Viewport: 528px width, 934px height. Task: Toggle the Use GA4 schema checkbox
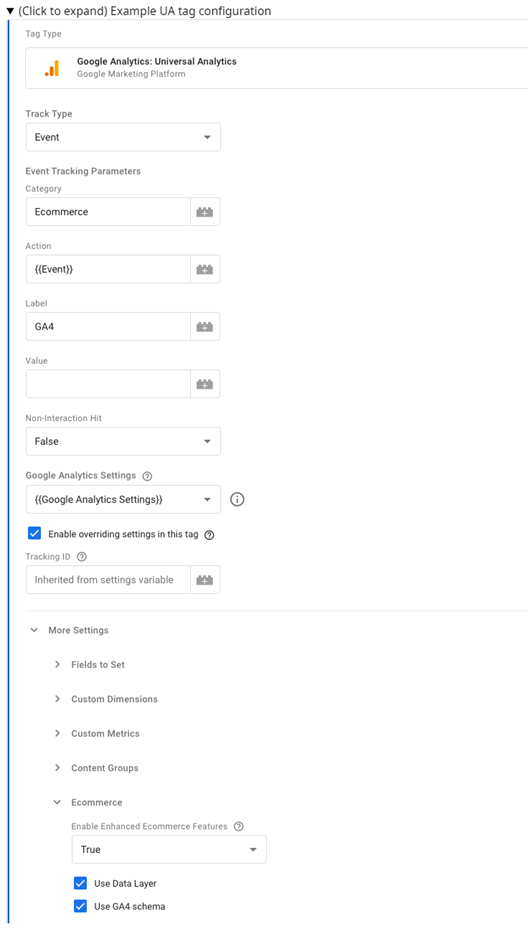(x=80, y=906)
